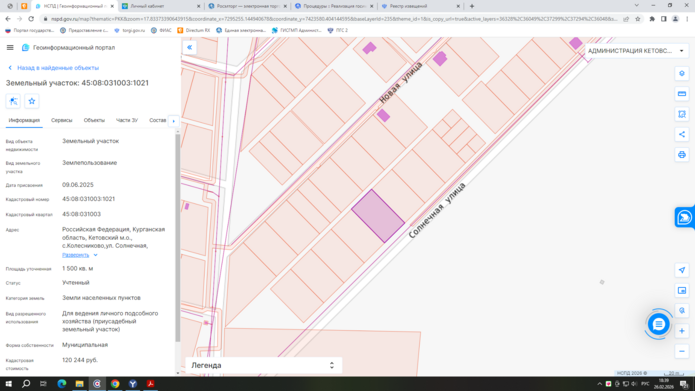Open the Части ЗУ tab
Viewport: 695px width, 391px height.
(x=127, y=120)
